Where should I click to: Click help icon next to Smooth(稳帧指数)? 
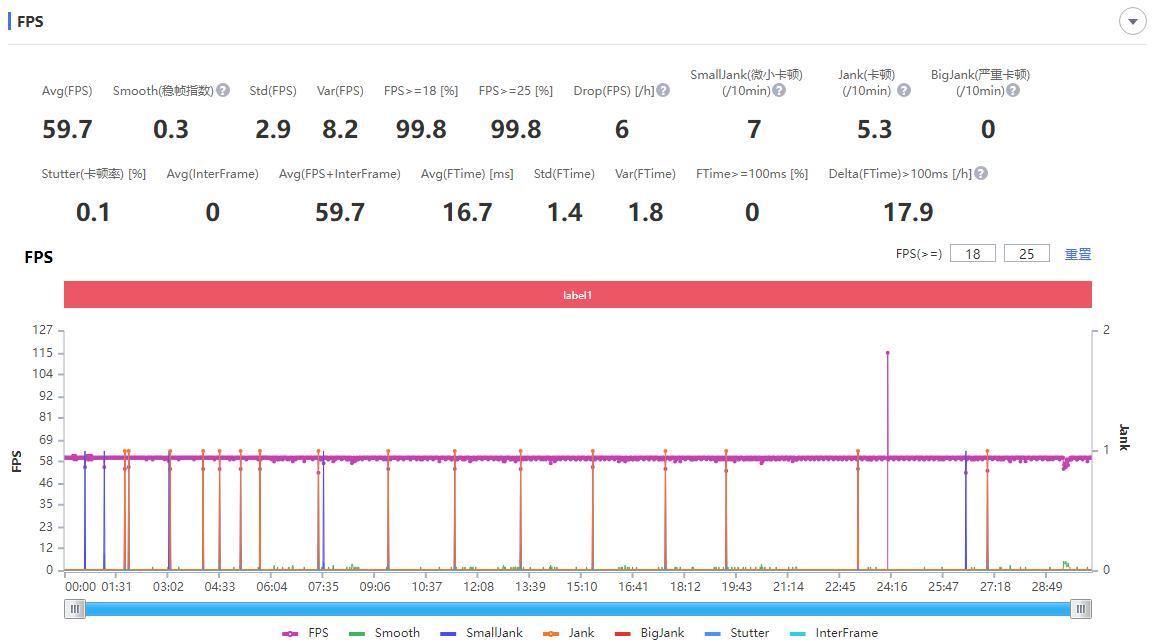coord(223,90)
